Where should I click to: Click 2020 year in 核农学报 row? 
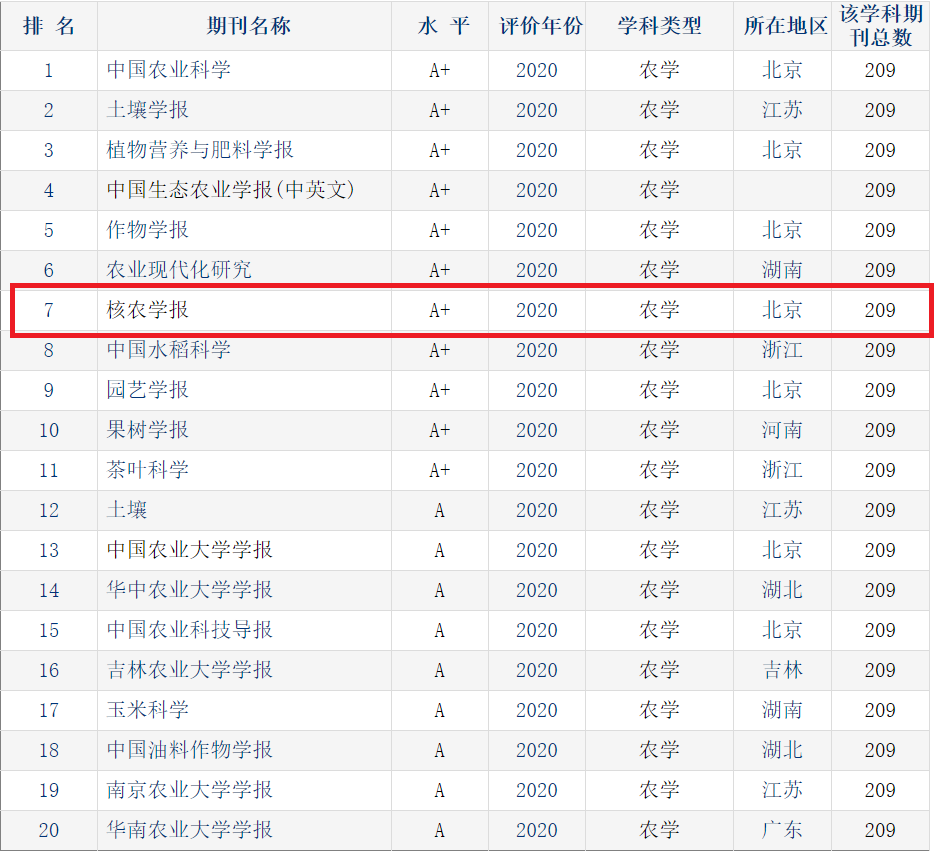pyautogui.click(x=536, y=310)
